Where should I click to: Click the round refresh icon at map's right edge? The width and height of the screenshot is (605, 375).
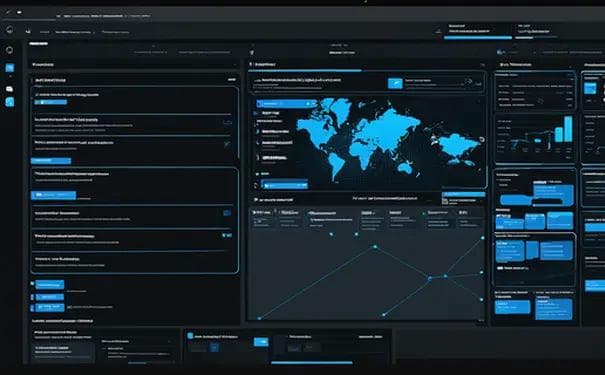click(482, 139)
